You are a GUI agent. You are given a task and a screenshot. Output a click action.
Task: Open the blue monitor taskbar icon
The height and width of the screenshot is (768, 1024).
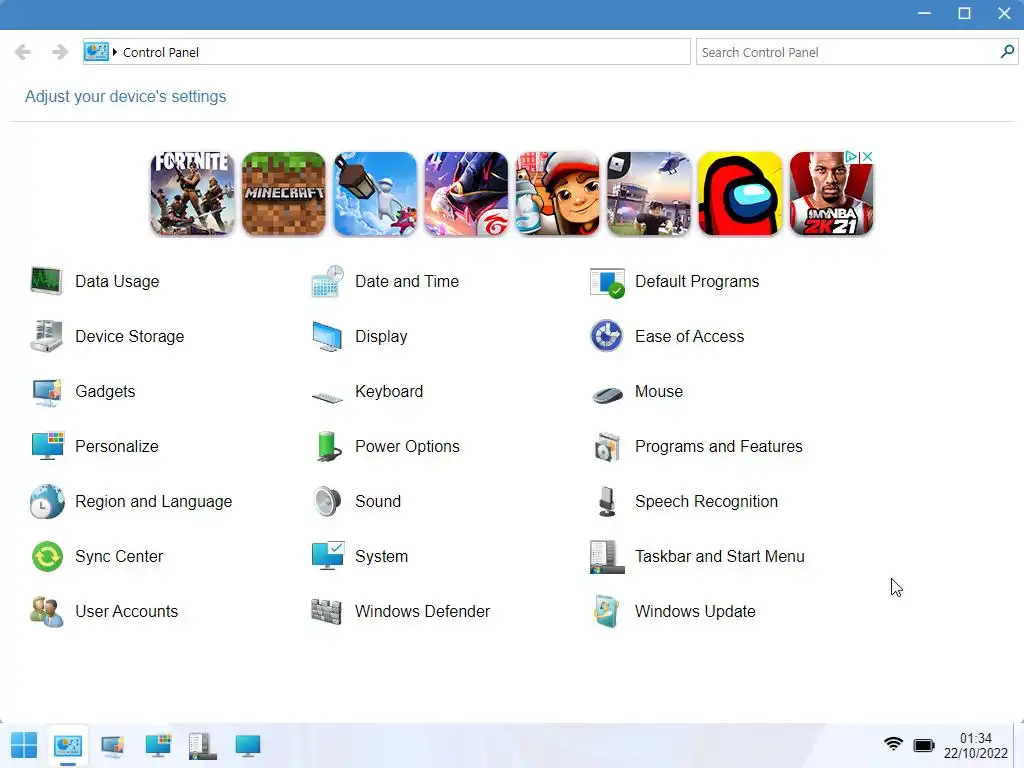click(x=248, y=746)
